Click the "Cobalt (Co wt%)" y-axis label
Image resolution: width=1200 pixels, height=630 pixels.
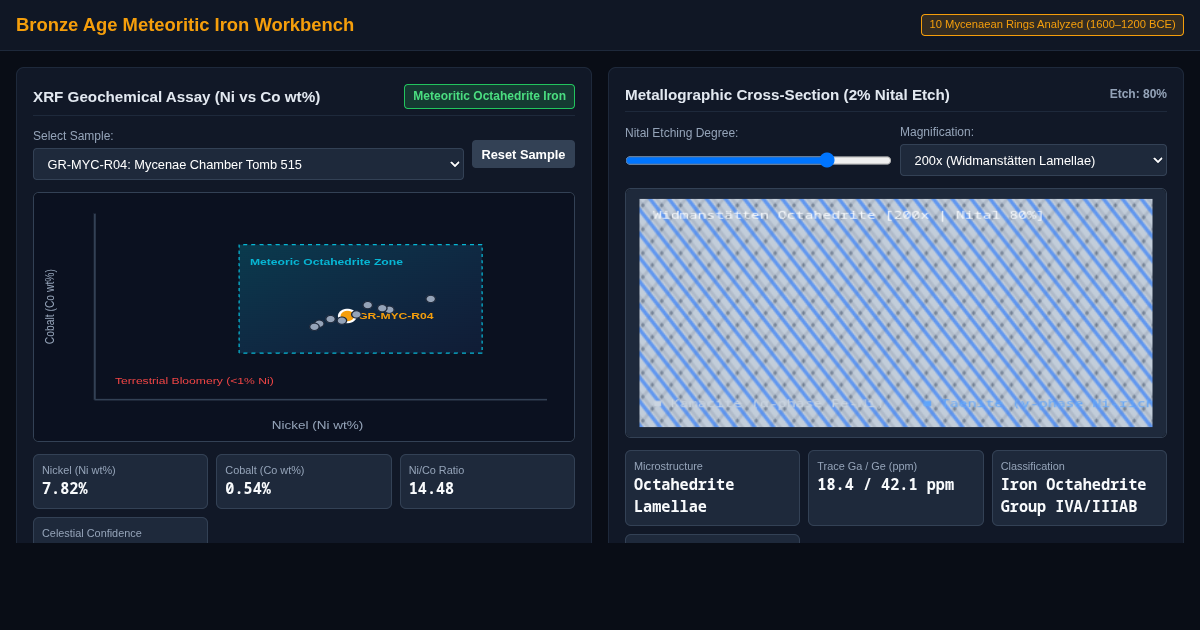(50, 307)
